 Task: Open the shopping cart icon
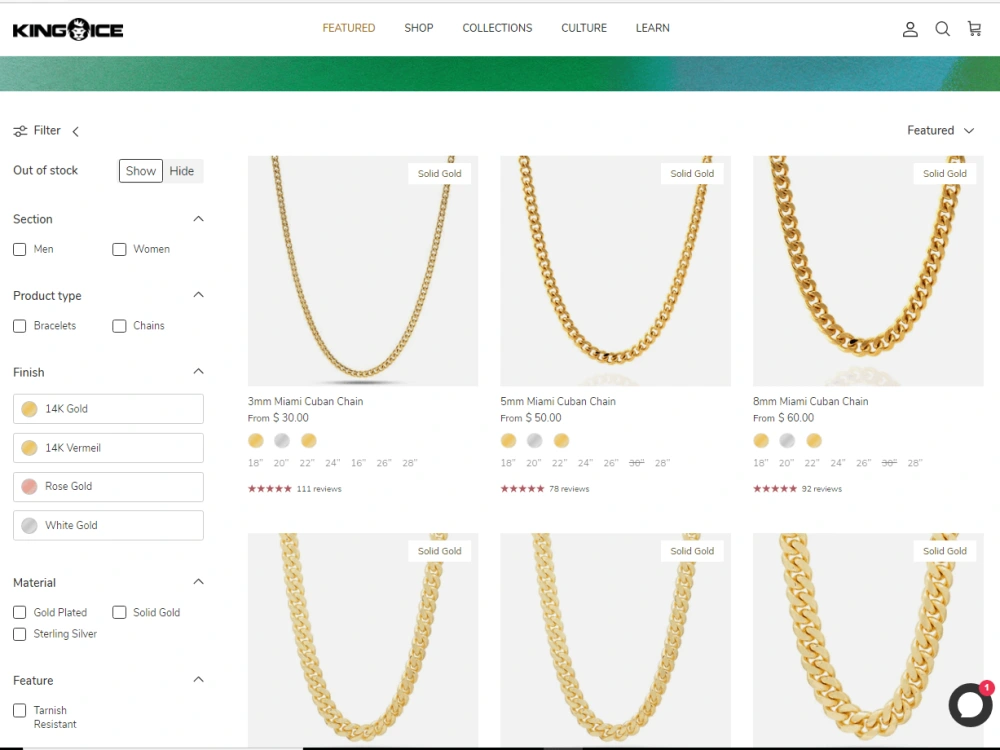(x=974, y=29)
